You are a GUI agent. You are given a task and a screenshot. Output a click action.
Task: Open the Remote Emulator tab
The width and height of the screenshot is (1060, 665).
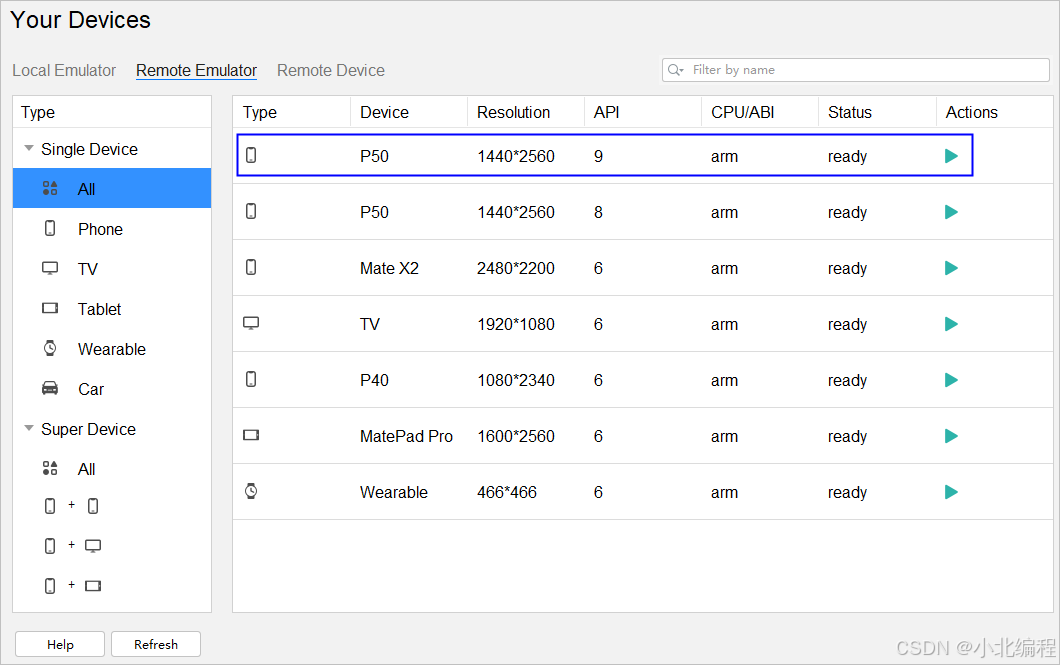pyautogui.click(x=196, y=70)
